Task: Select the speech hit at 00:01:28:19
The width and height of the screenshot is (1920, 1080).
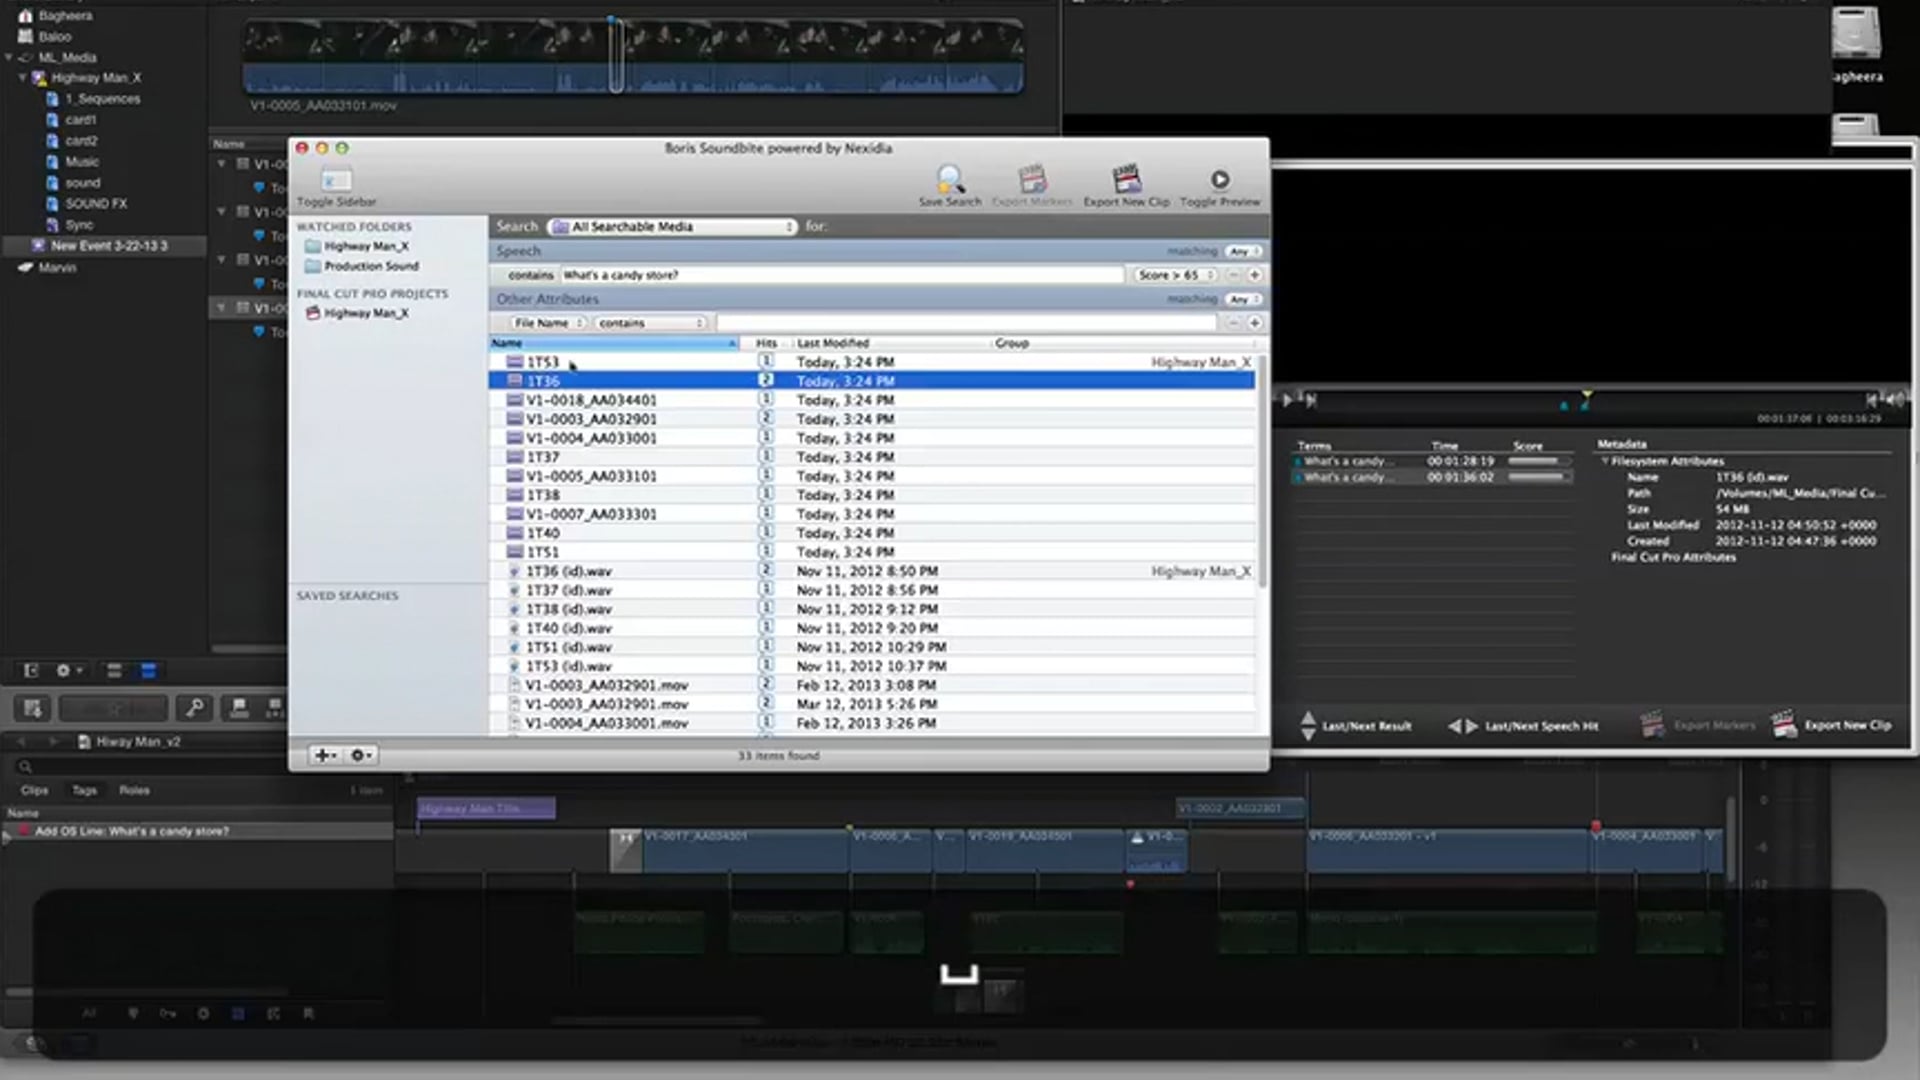Action: coord(1430,461)
